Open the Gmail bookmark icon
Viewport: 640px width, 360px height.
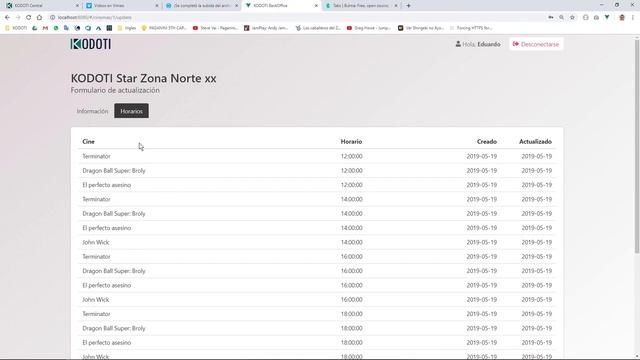[45, 28]
